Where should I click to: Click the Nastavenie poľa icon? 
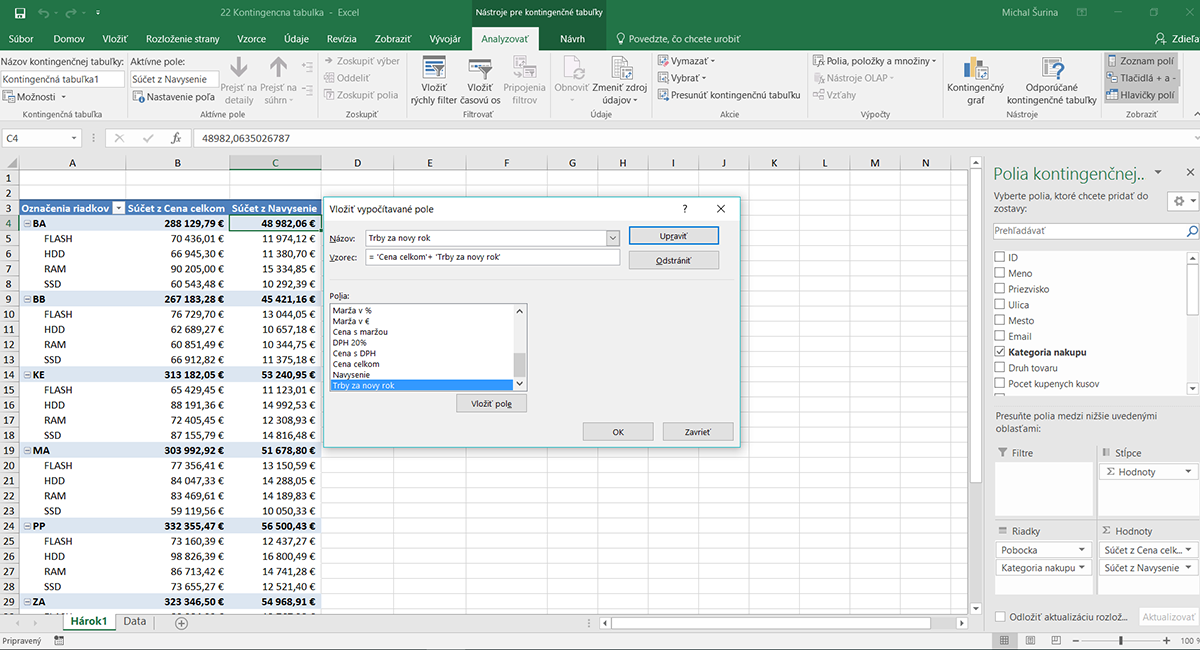tap(140, 96)
